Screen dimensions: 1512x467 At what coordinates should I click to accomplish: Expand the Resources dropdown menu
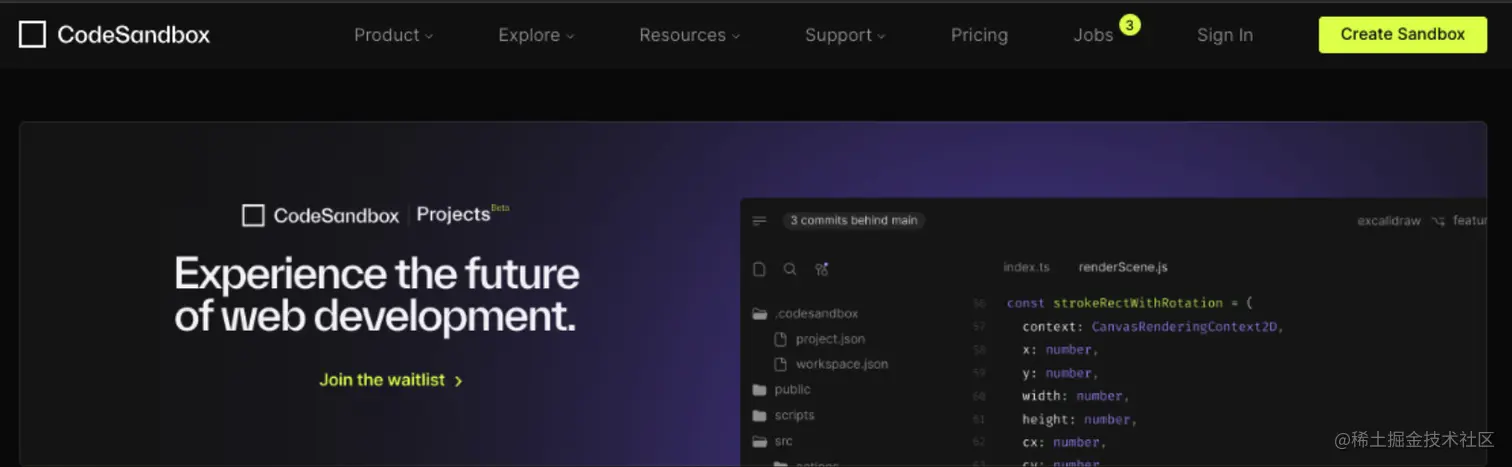point(689,35)
